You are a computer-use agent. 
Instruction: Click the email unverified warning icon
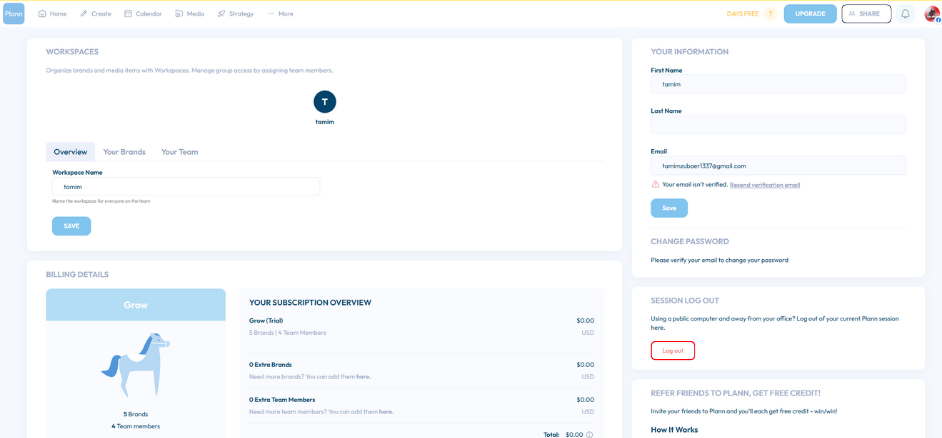pyautogui.click(x=655, y=184)
